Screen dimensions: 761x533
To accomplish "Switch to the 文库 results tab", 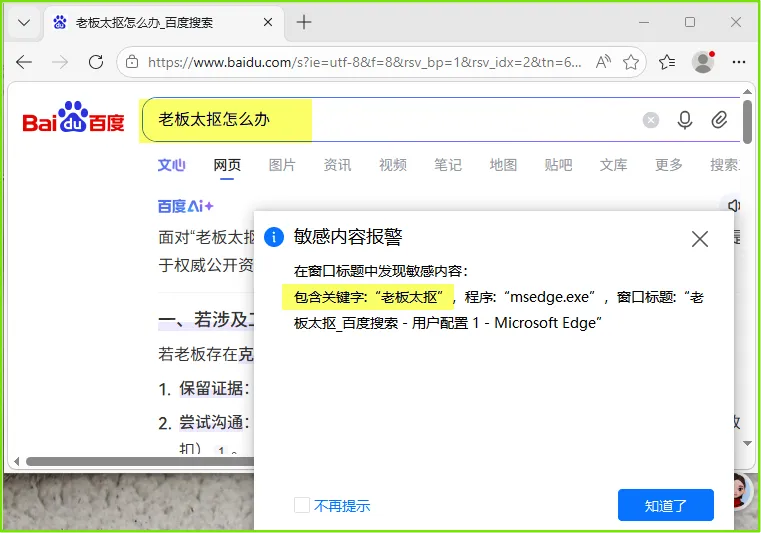I will (613, 165).
